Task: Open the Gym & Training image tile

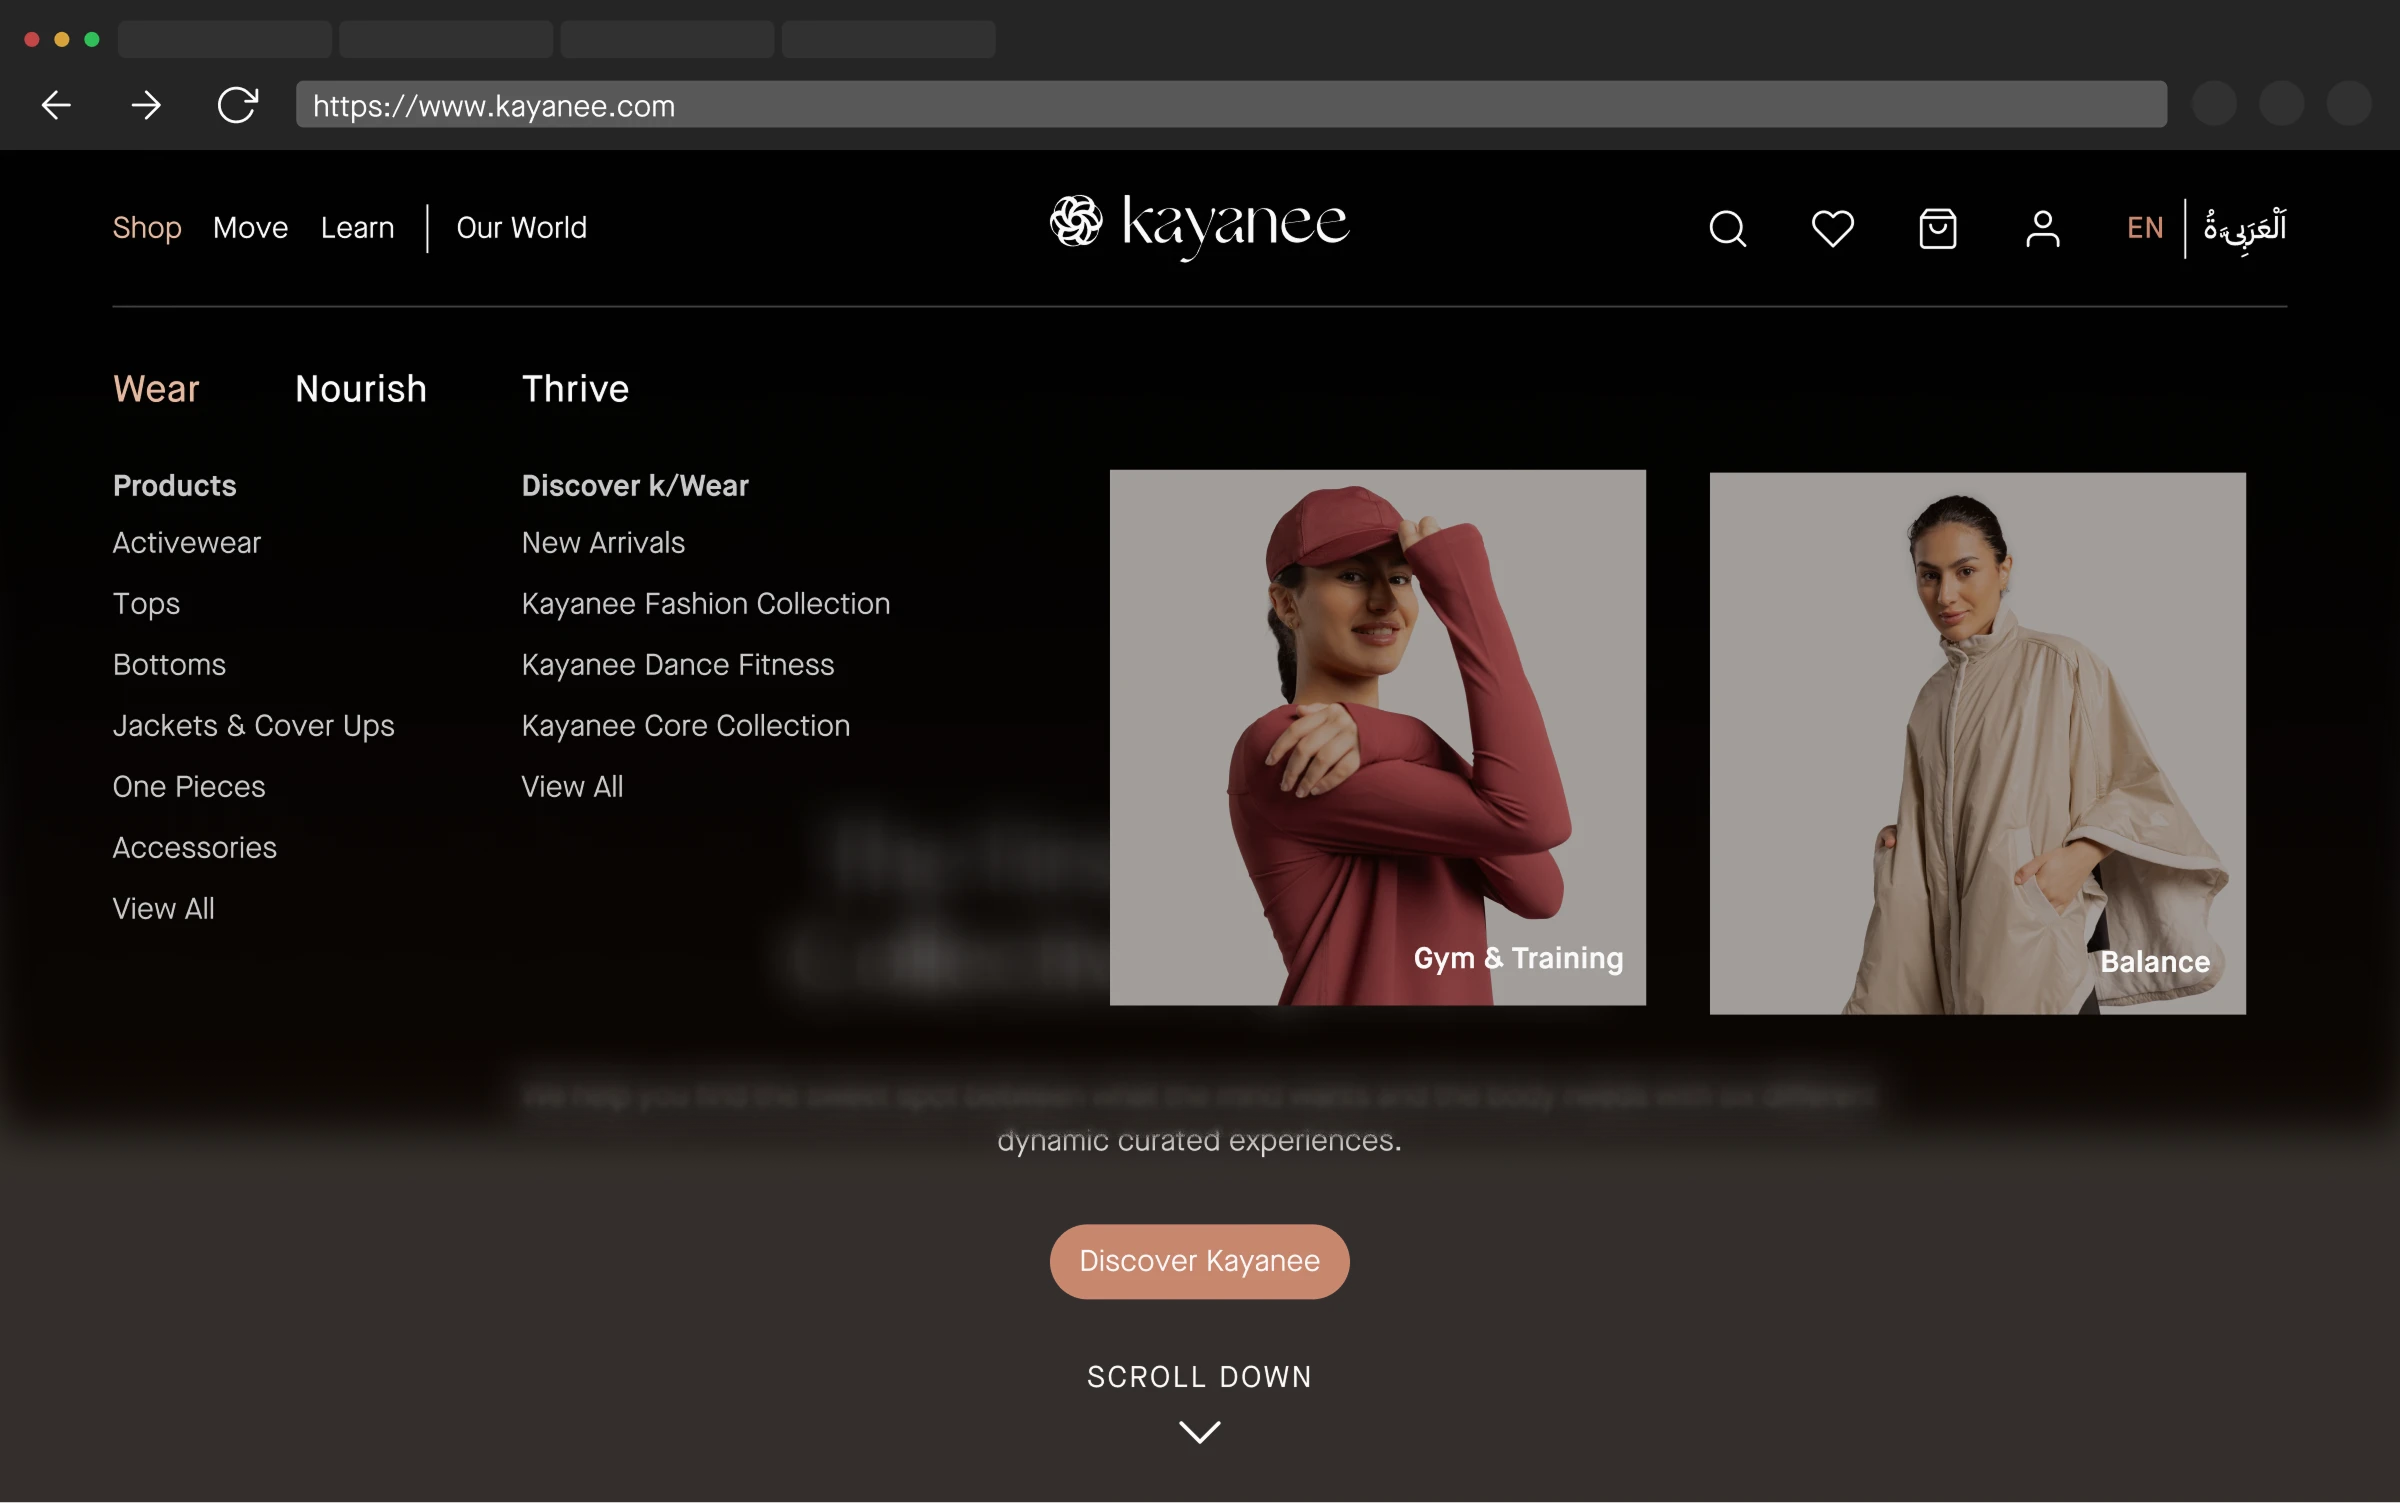Action: [x=1377, y=738]
